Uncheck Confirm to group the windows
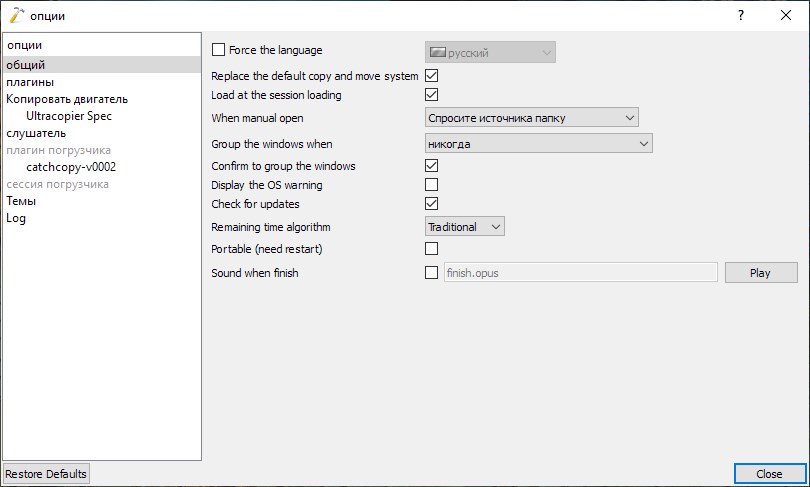The height and width of the screenshot is (487, 810). 432,166
